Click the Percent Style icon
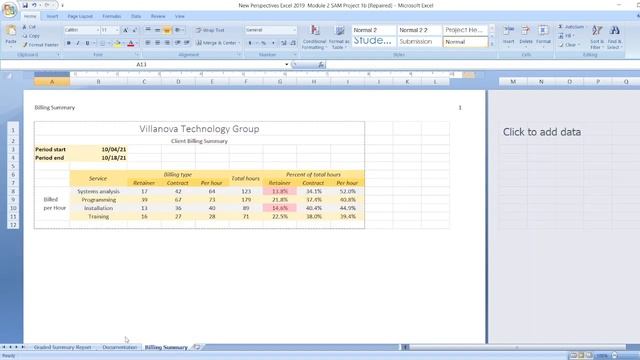 pyautogui.click(x=263, y=43)
